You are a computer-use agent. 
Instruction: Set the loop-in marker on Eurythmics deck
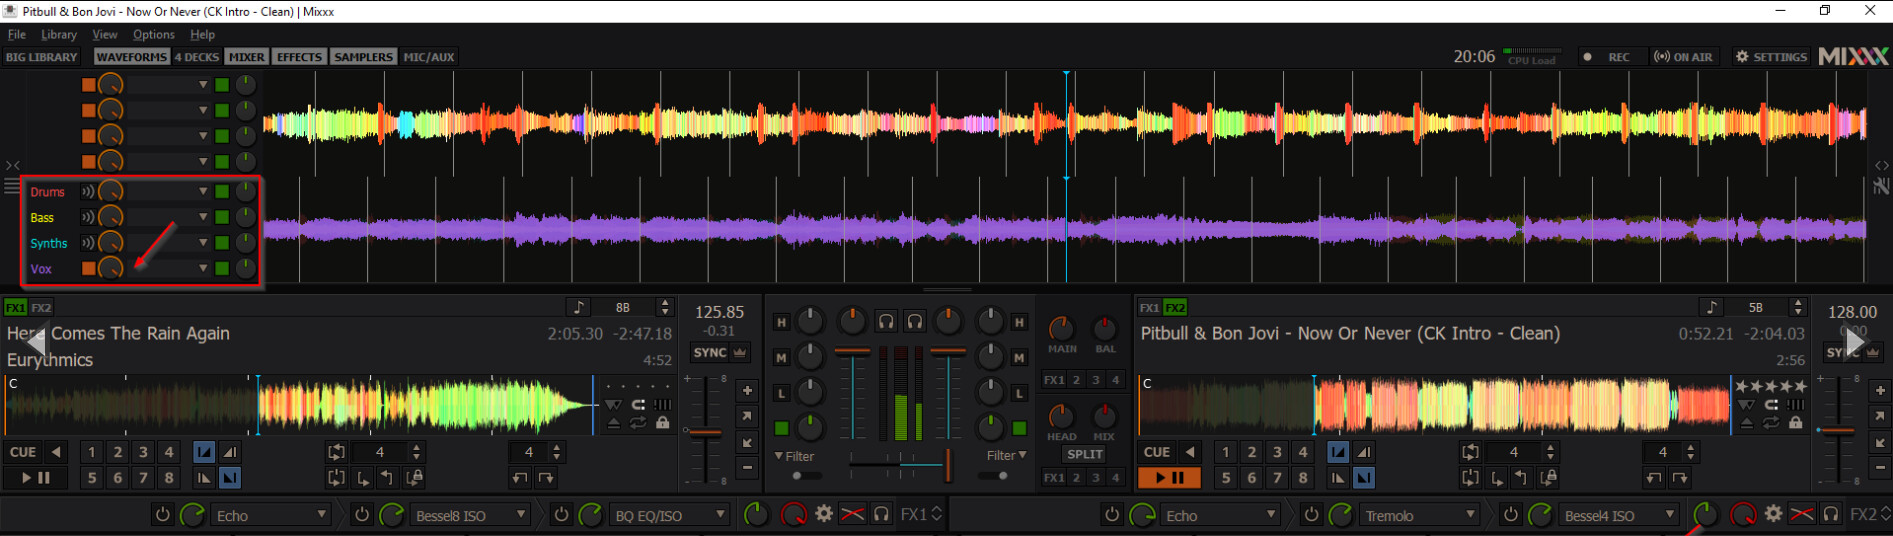tap(363, 478)
